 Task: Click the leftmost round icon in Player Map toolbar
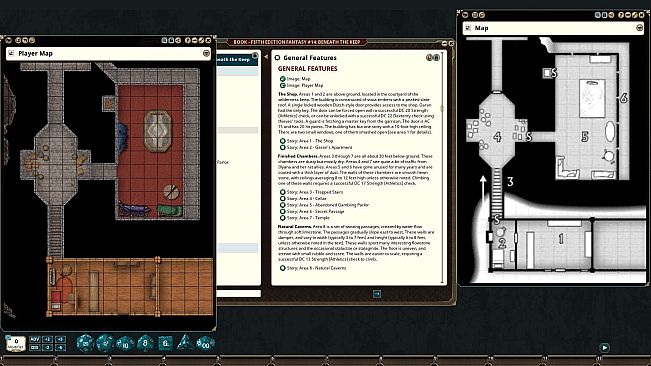(x=8, y=40)
